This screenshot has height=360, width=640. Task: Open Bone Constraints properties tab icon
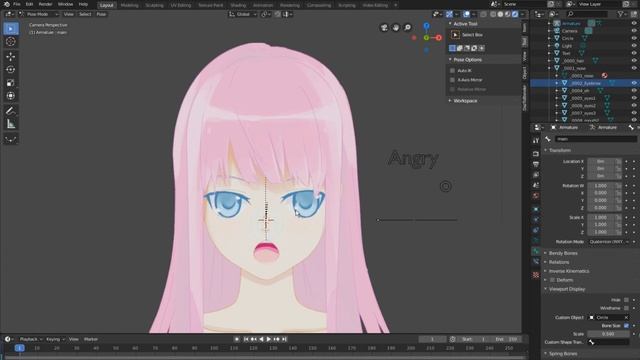point(536,262)
